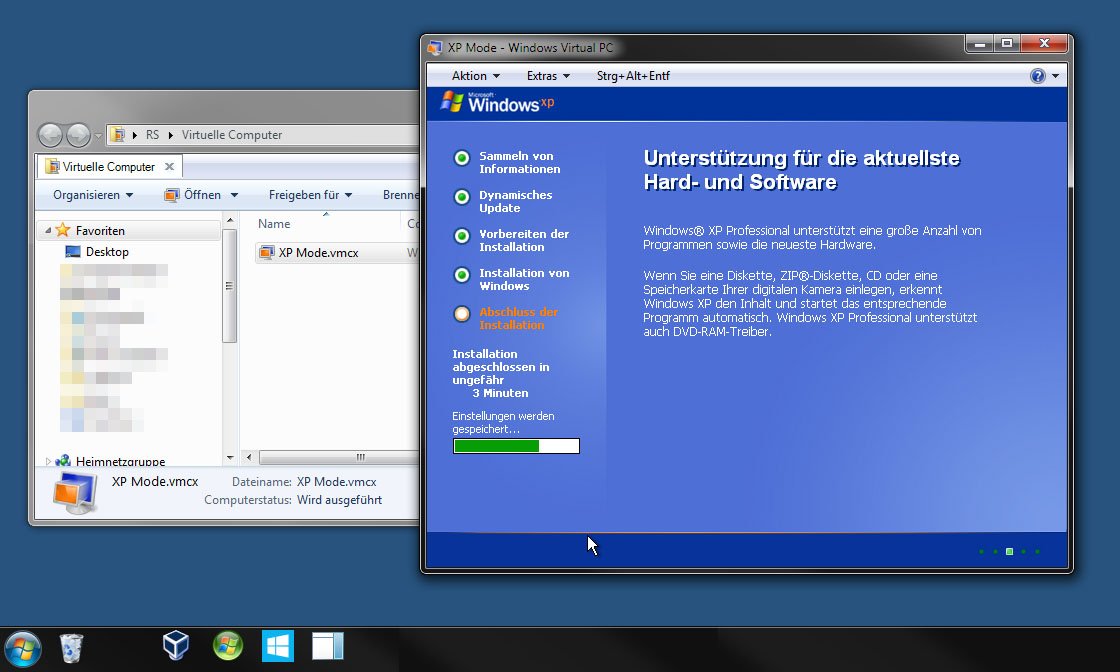Viewport: 1120px width, 672px height.
Task: Click RS in the address breadcrumb
Action: [152, 134]
